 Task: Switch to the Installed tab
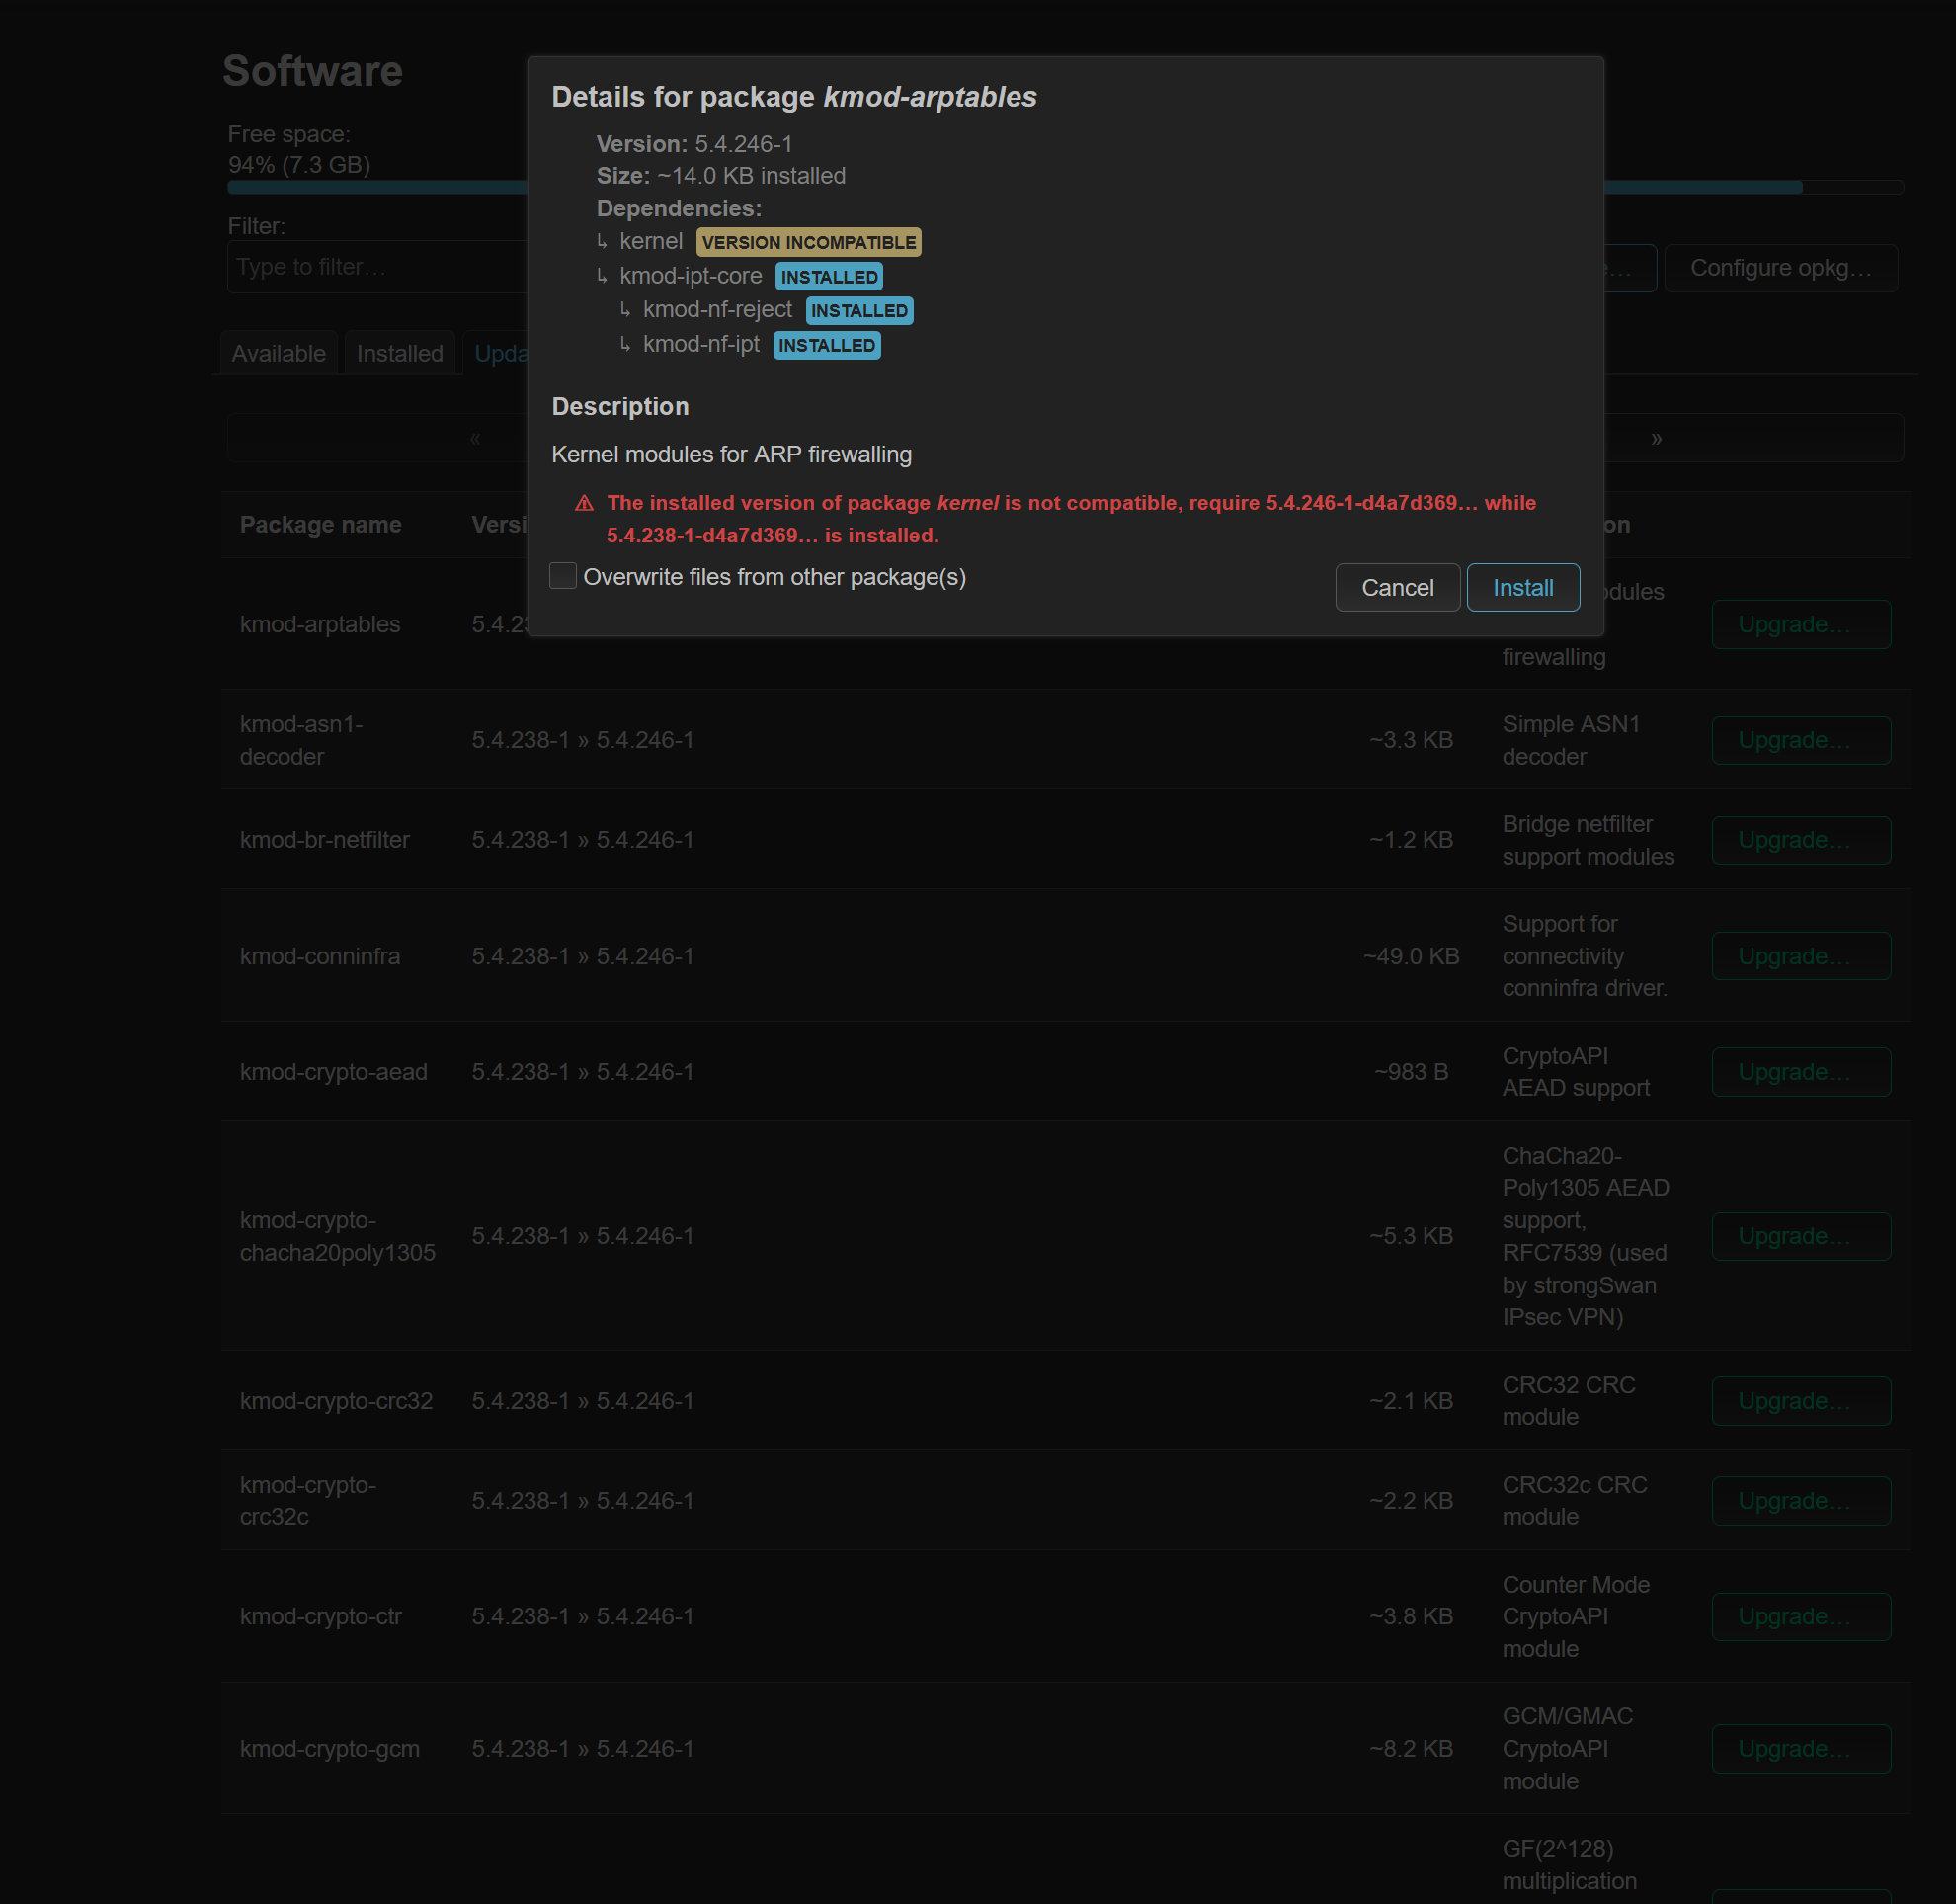point(399,354)
